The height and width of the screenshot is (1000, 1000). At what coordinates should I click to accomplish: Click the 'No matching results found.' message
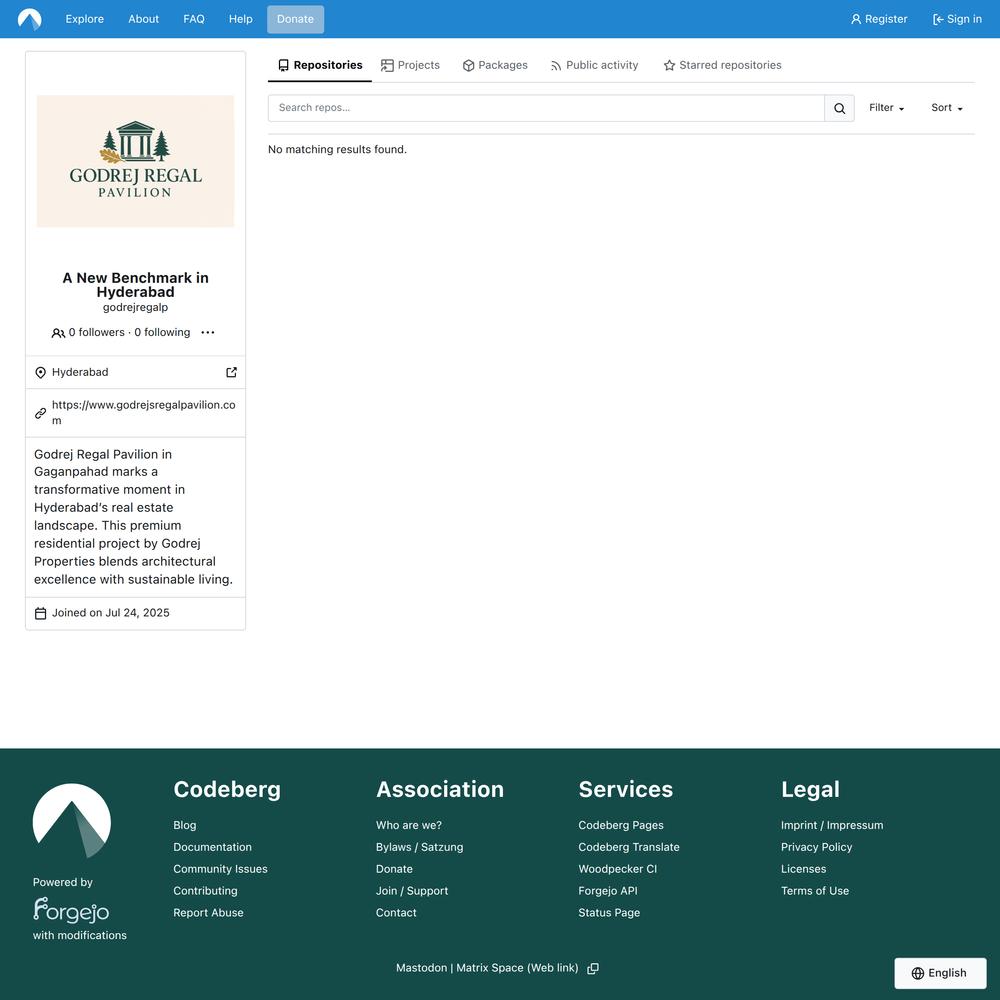point(337,149)
